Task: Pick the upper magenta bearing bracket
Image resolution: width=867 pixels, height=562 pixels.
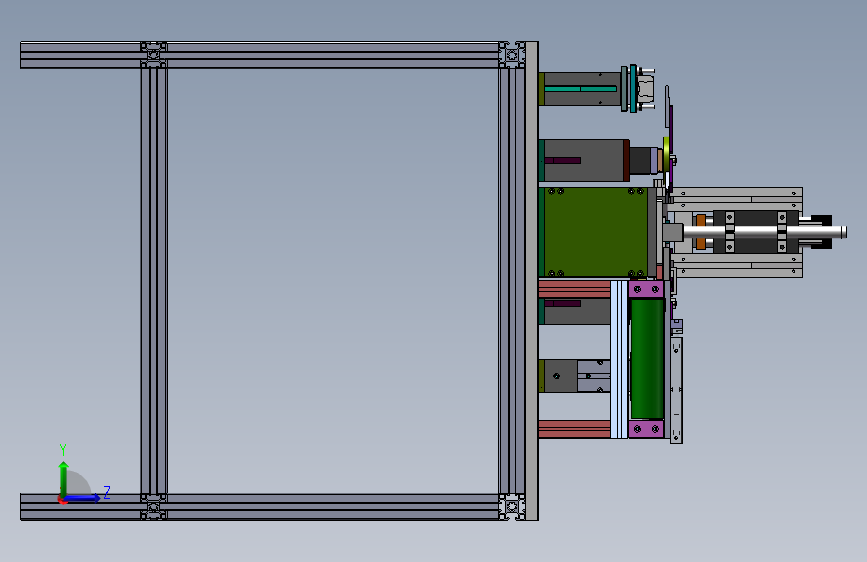Action: click(646, 289)
